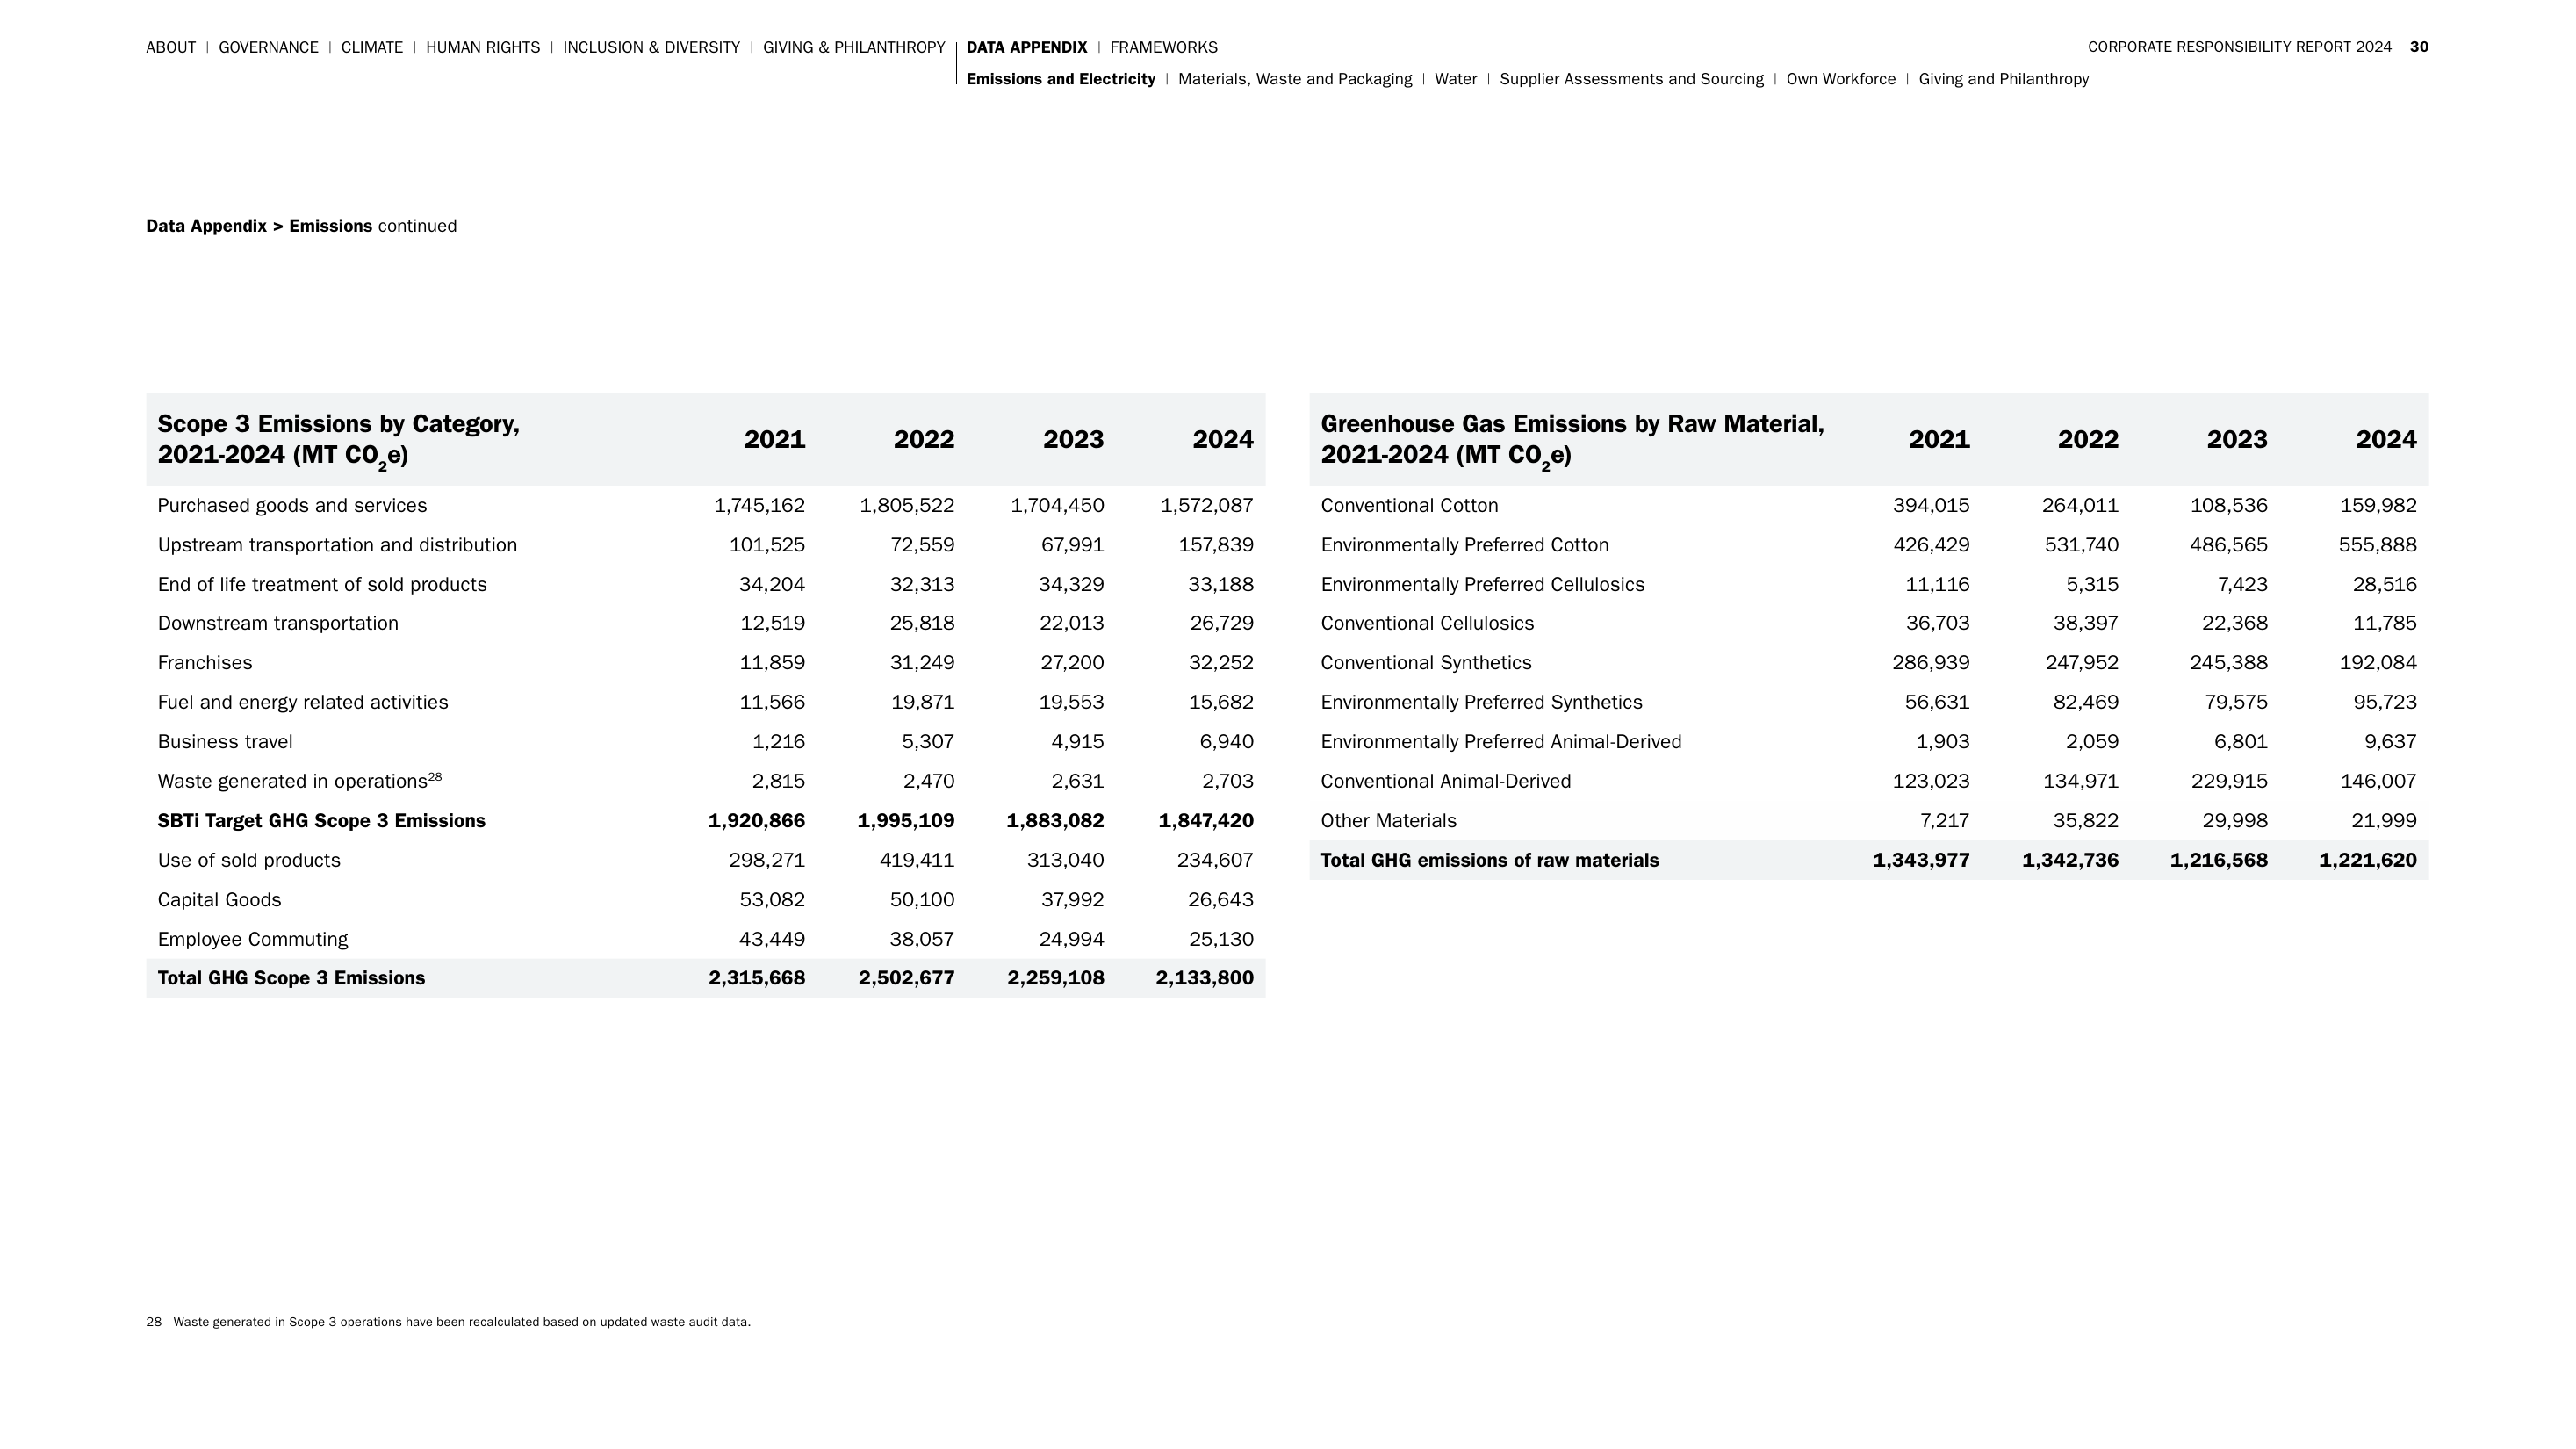Open INCLUSION & DIVERSITY section

coord(651,47)
